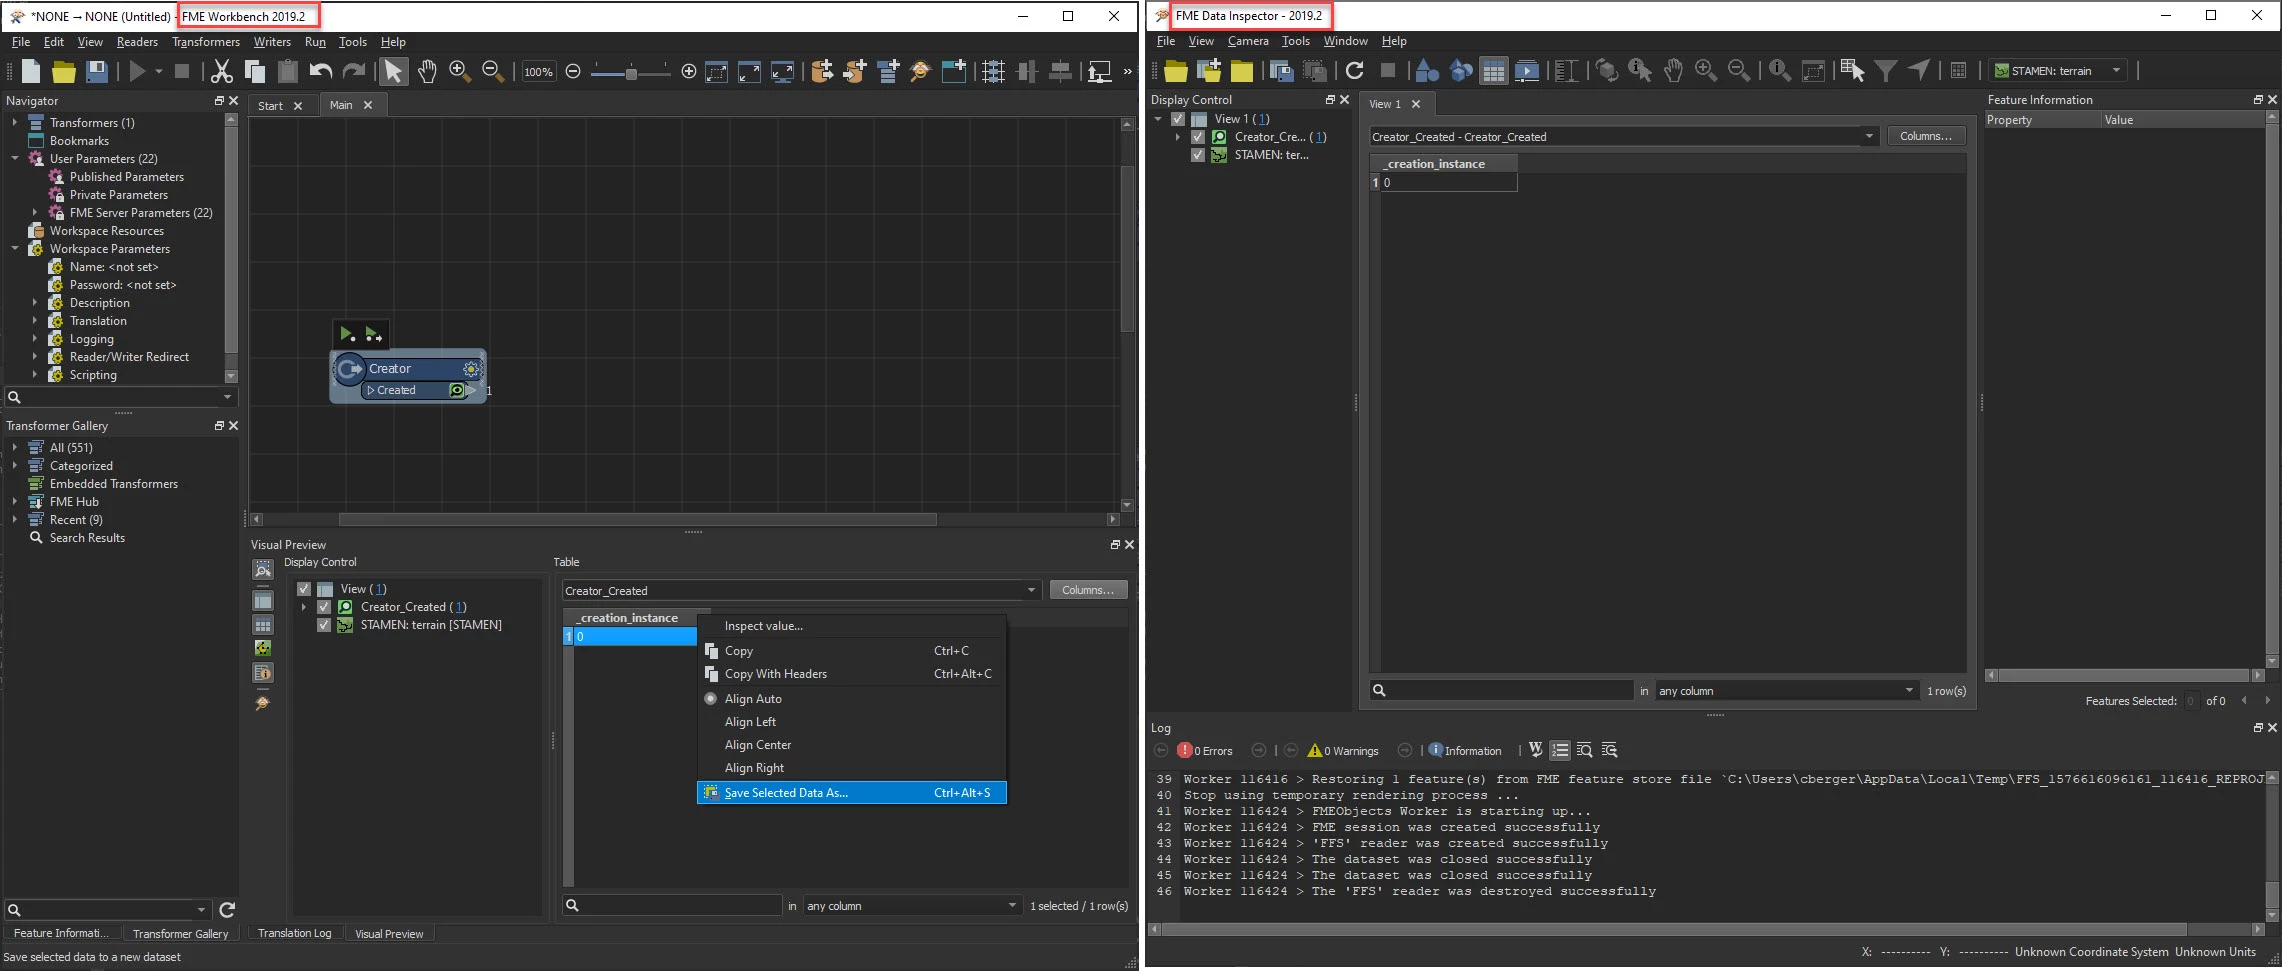2282x971 pixels.
Task: Toggle STAMEN: terrain [STAMEN] layer checkbox
Action: pyautogui.click(x=324, y=625)
